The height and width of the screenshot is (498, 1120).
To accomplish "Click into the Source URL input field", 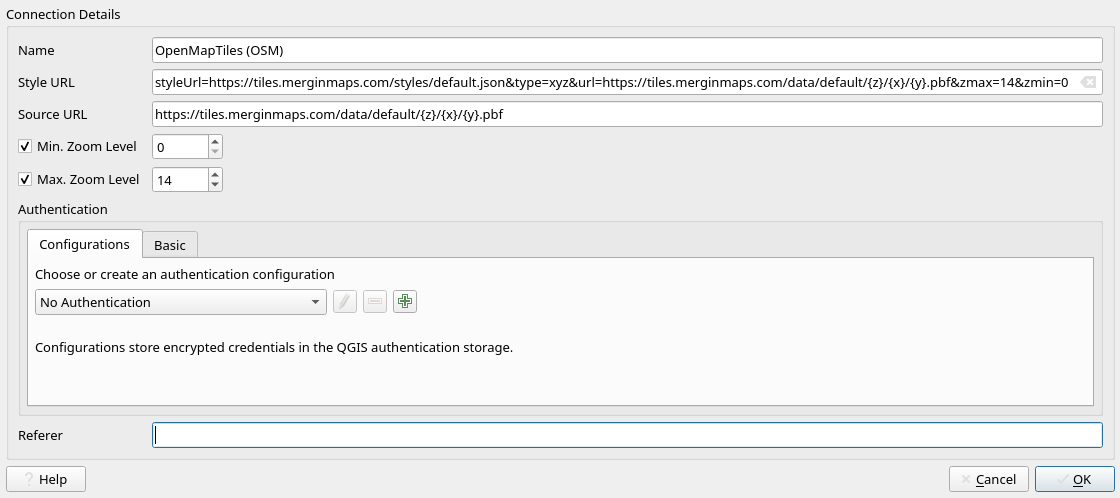I will tap(627, 114).
